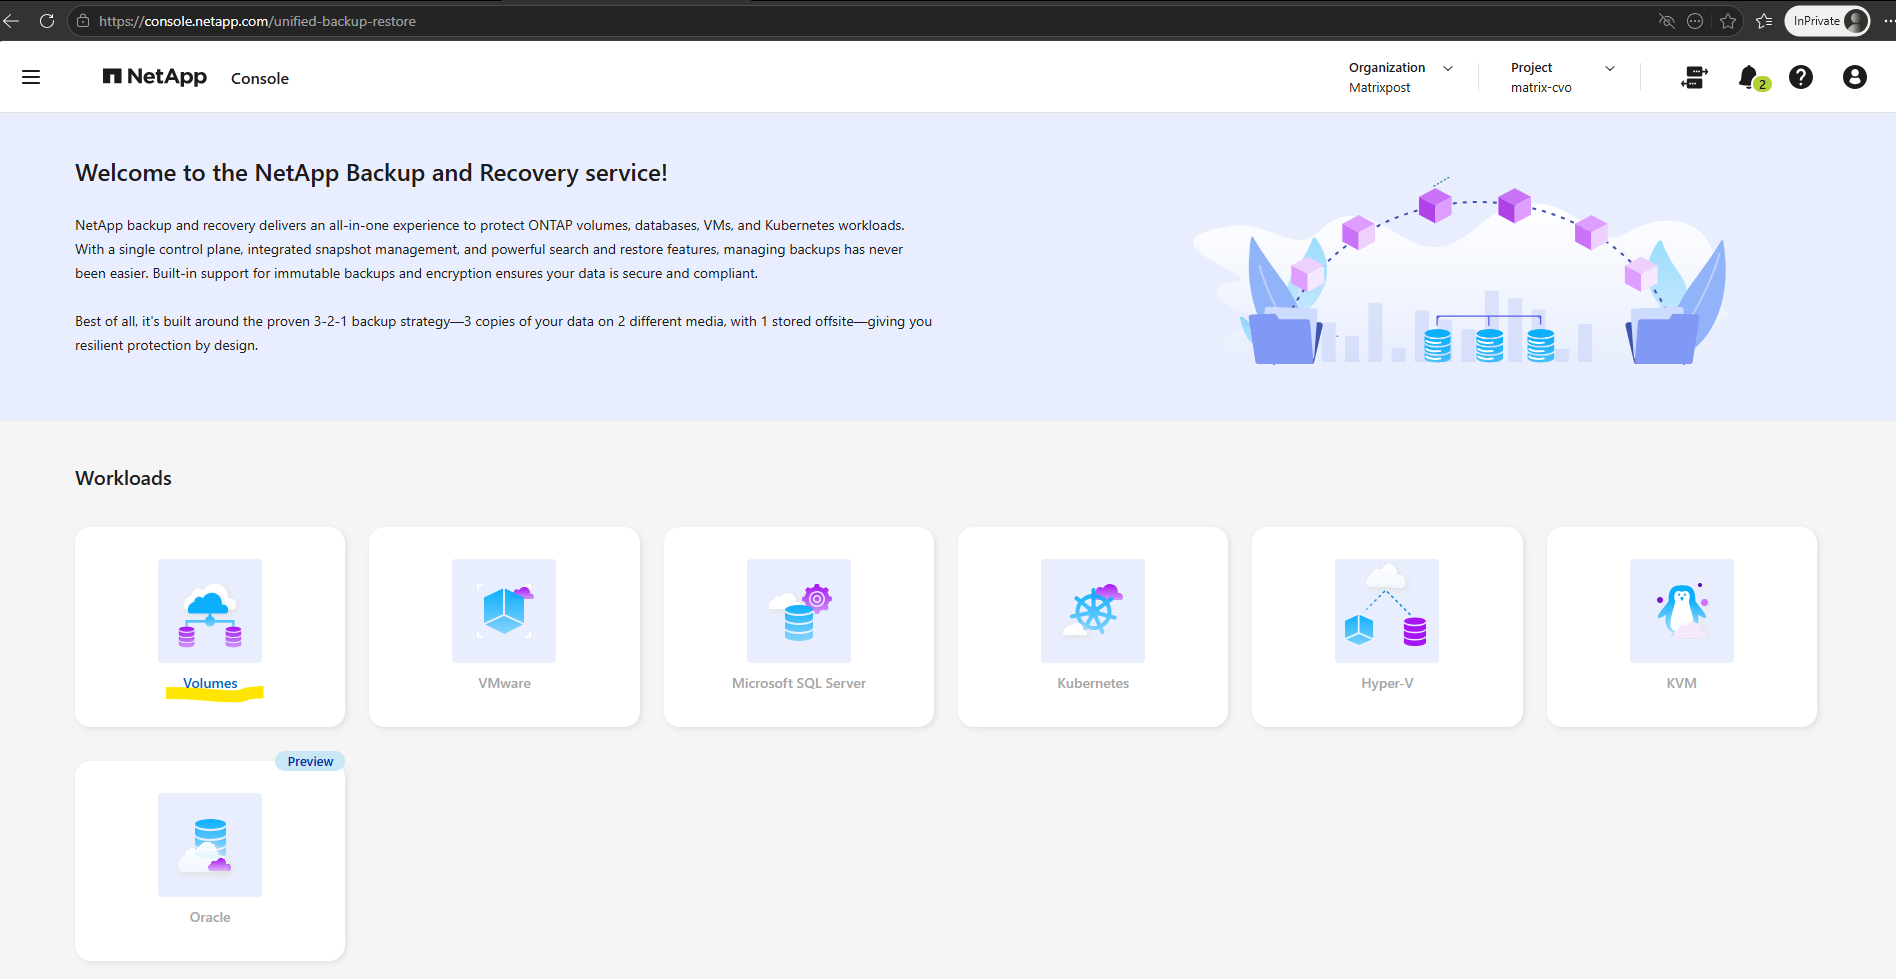Open the Microsoft SQL Server label
1896x979 pixels.
click(799, 683)
